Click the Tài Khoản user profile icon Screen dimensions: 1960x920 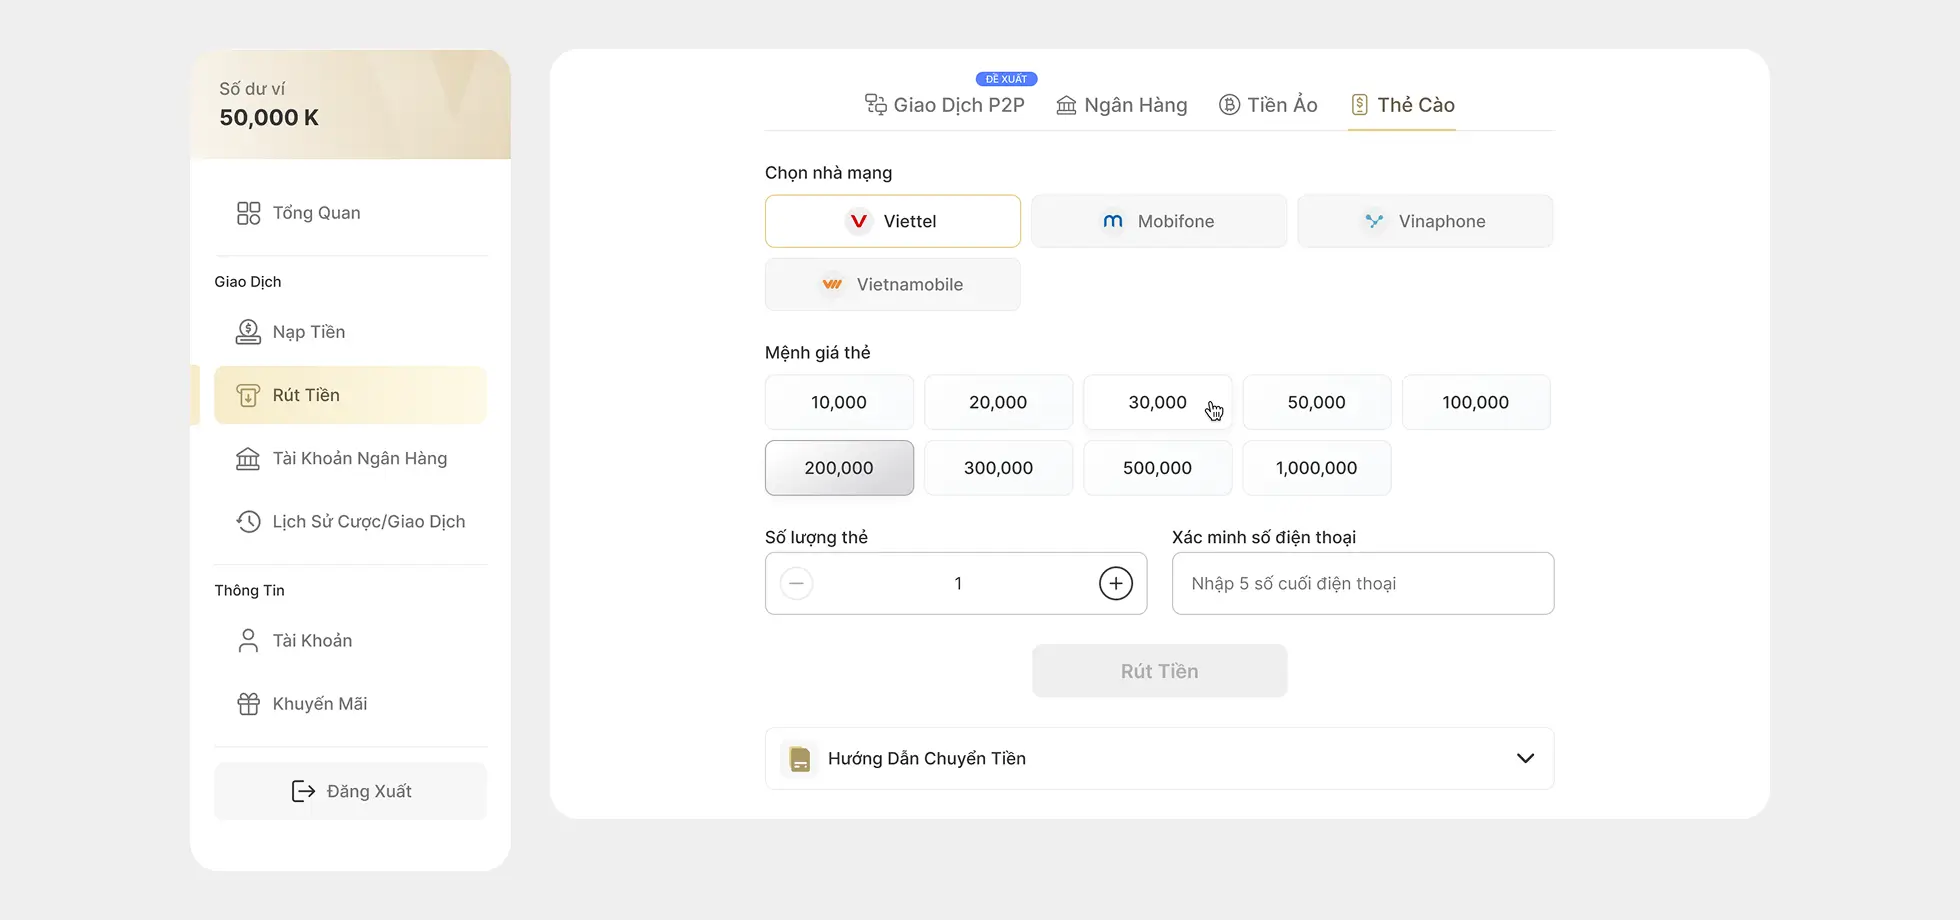pos(248,640)
